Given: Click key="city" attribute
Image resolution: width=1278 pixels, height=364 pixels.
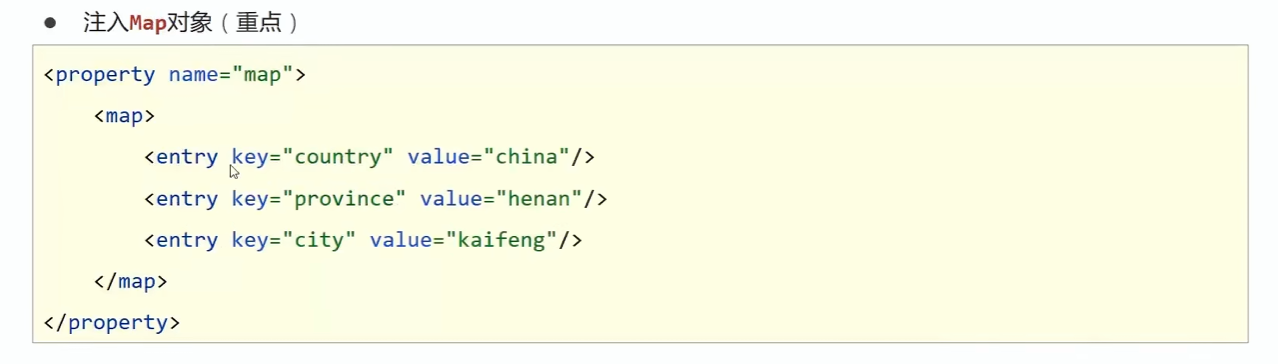Looking at the screenshot, I should point(294,240).
